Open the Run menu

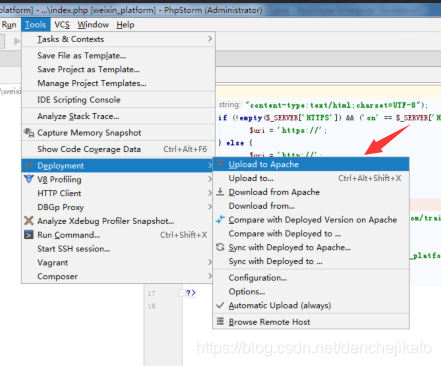point(9,25)
